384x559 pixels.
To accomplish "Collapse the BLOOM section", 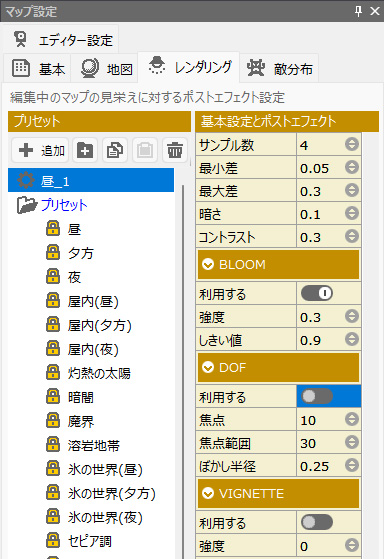I will [208, 265].
